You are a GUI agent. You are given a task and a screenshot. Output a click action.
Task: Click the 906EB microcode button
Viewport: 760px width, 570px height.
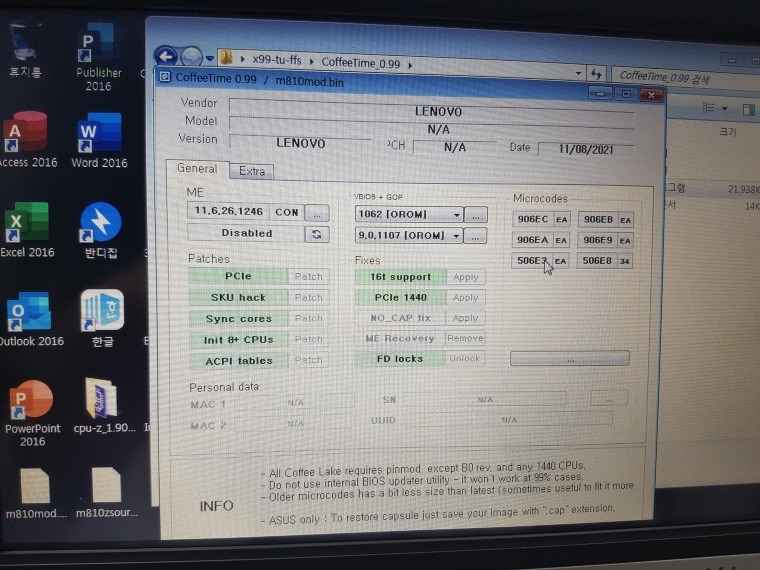[598, 220]
